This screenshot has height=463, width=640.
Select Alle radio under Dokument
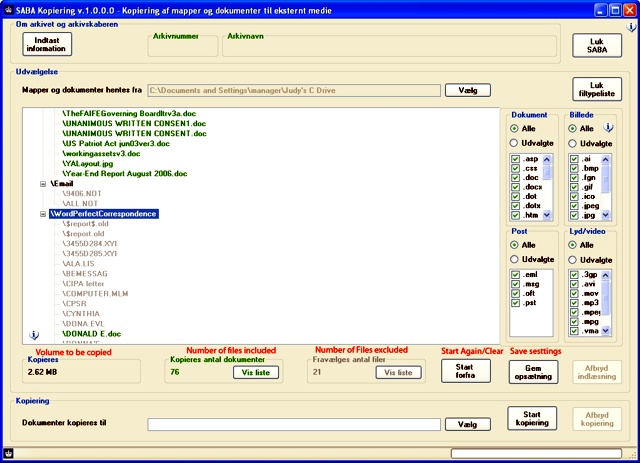click(x=514, y=129)
